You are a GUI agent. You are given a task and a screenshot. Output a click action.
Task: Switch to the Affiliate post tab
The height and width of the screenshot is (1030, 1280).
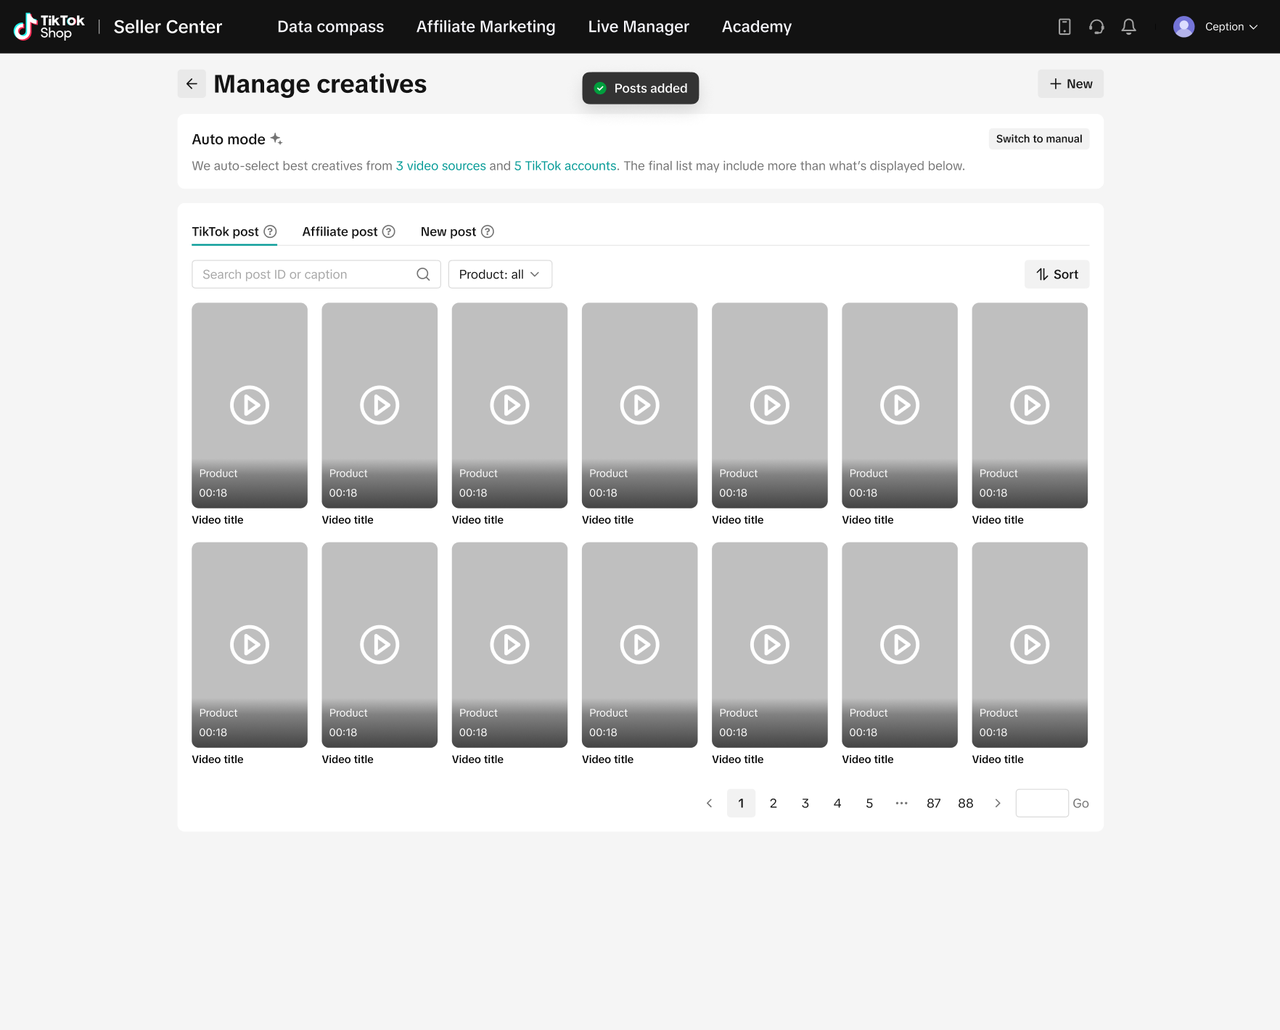coord(340,232)
